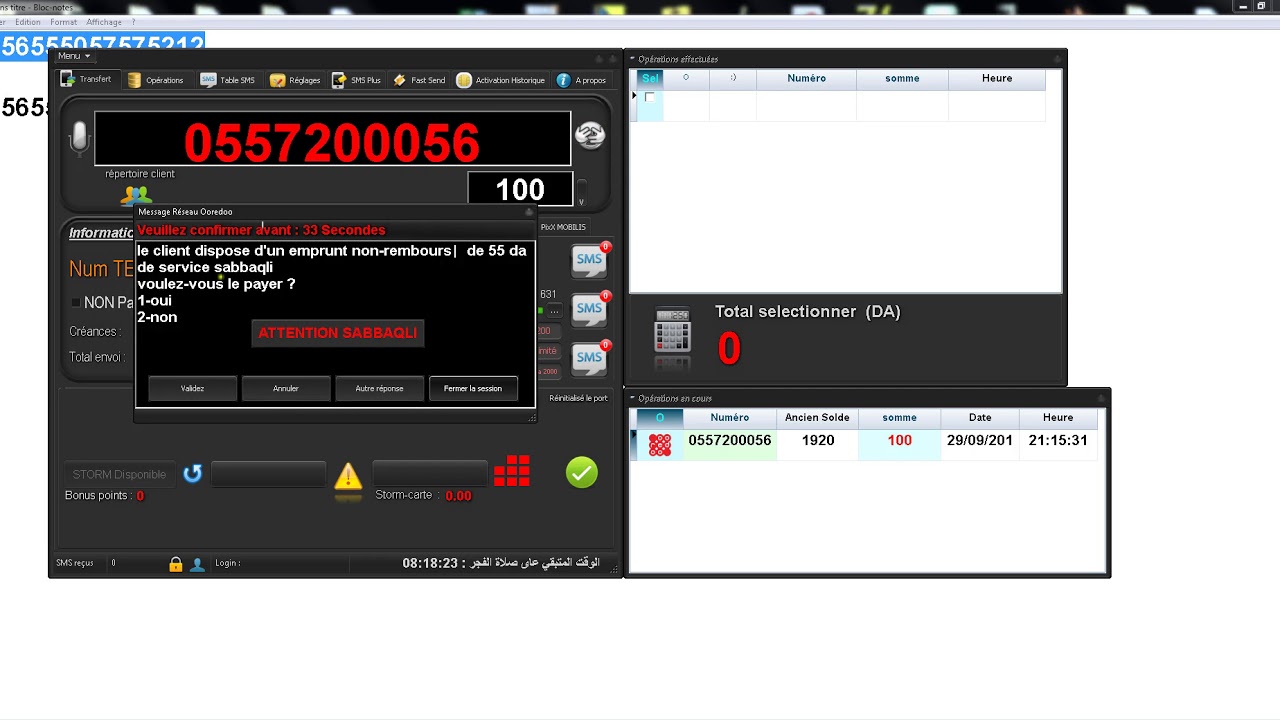Click the Annuler button
Image resolution: width=1280 pixels, height=720 pixels.
286,388
